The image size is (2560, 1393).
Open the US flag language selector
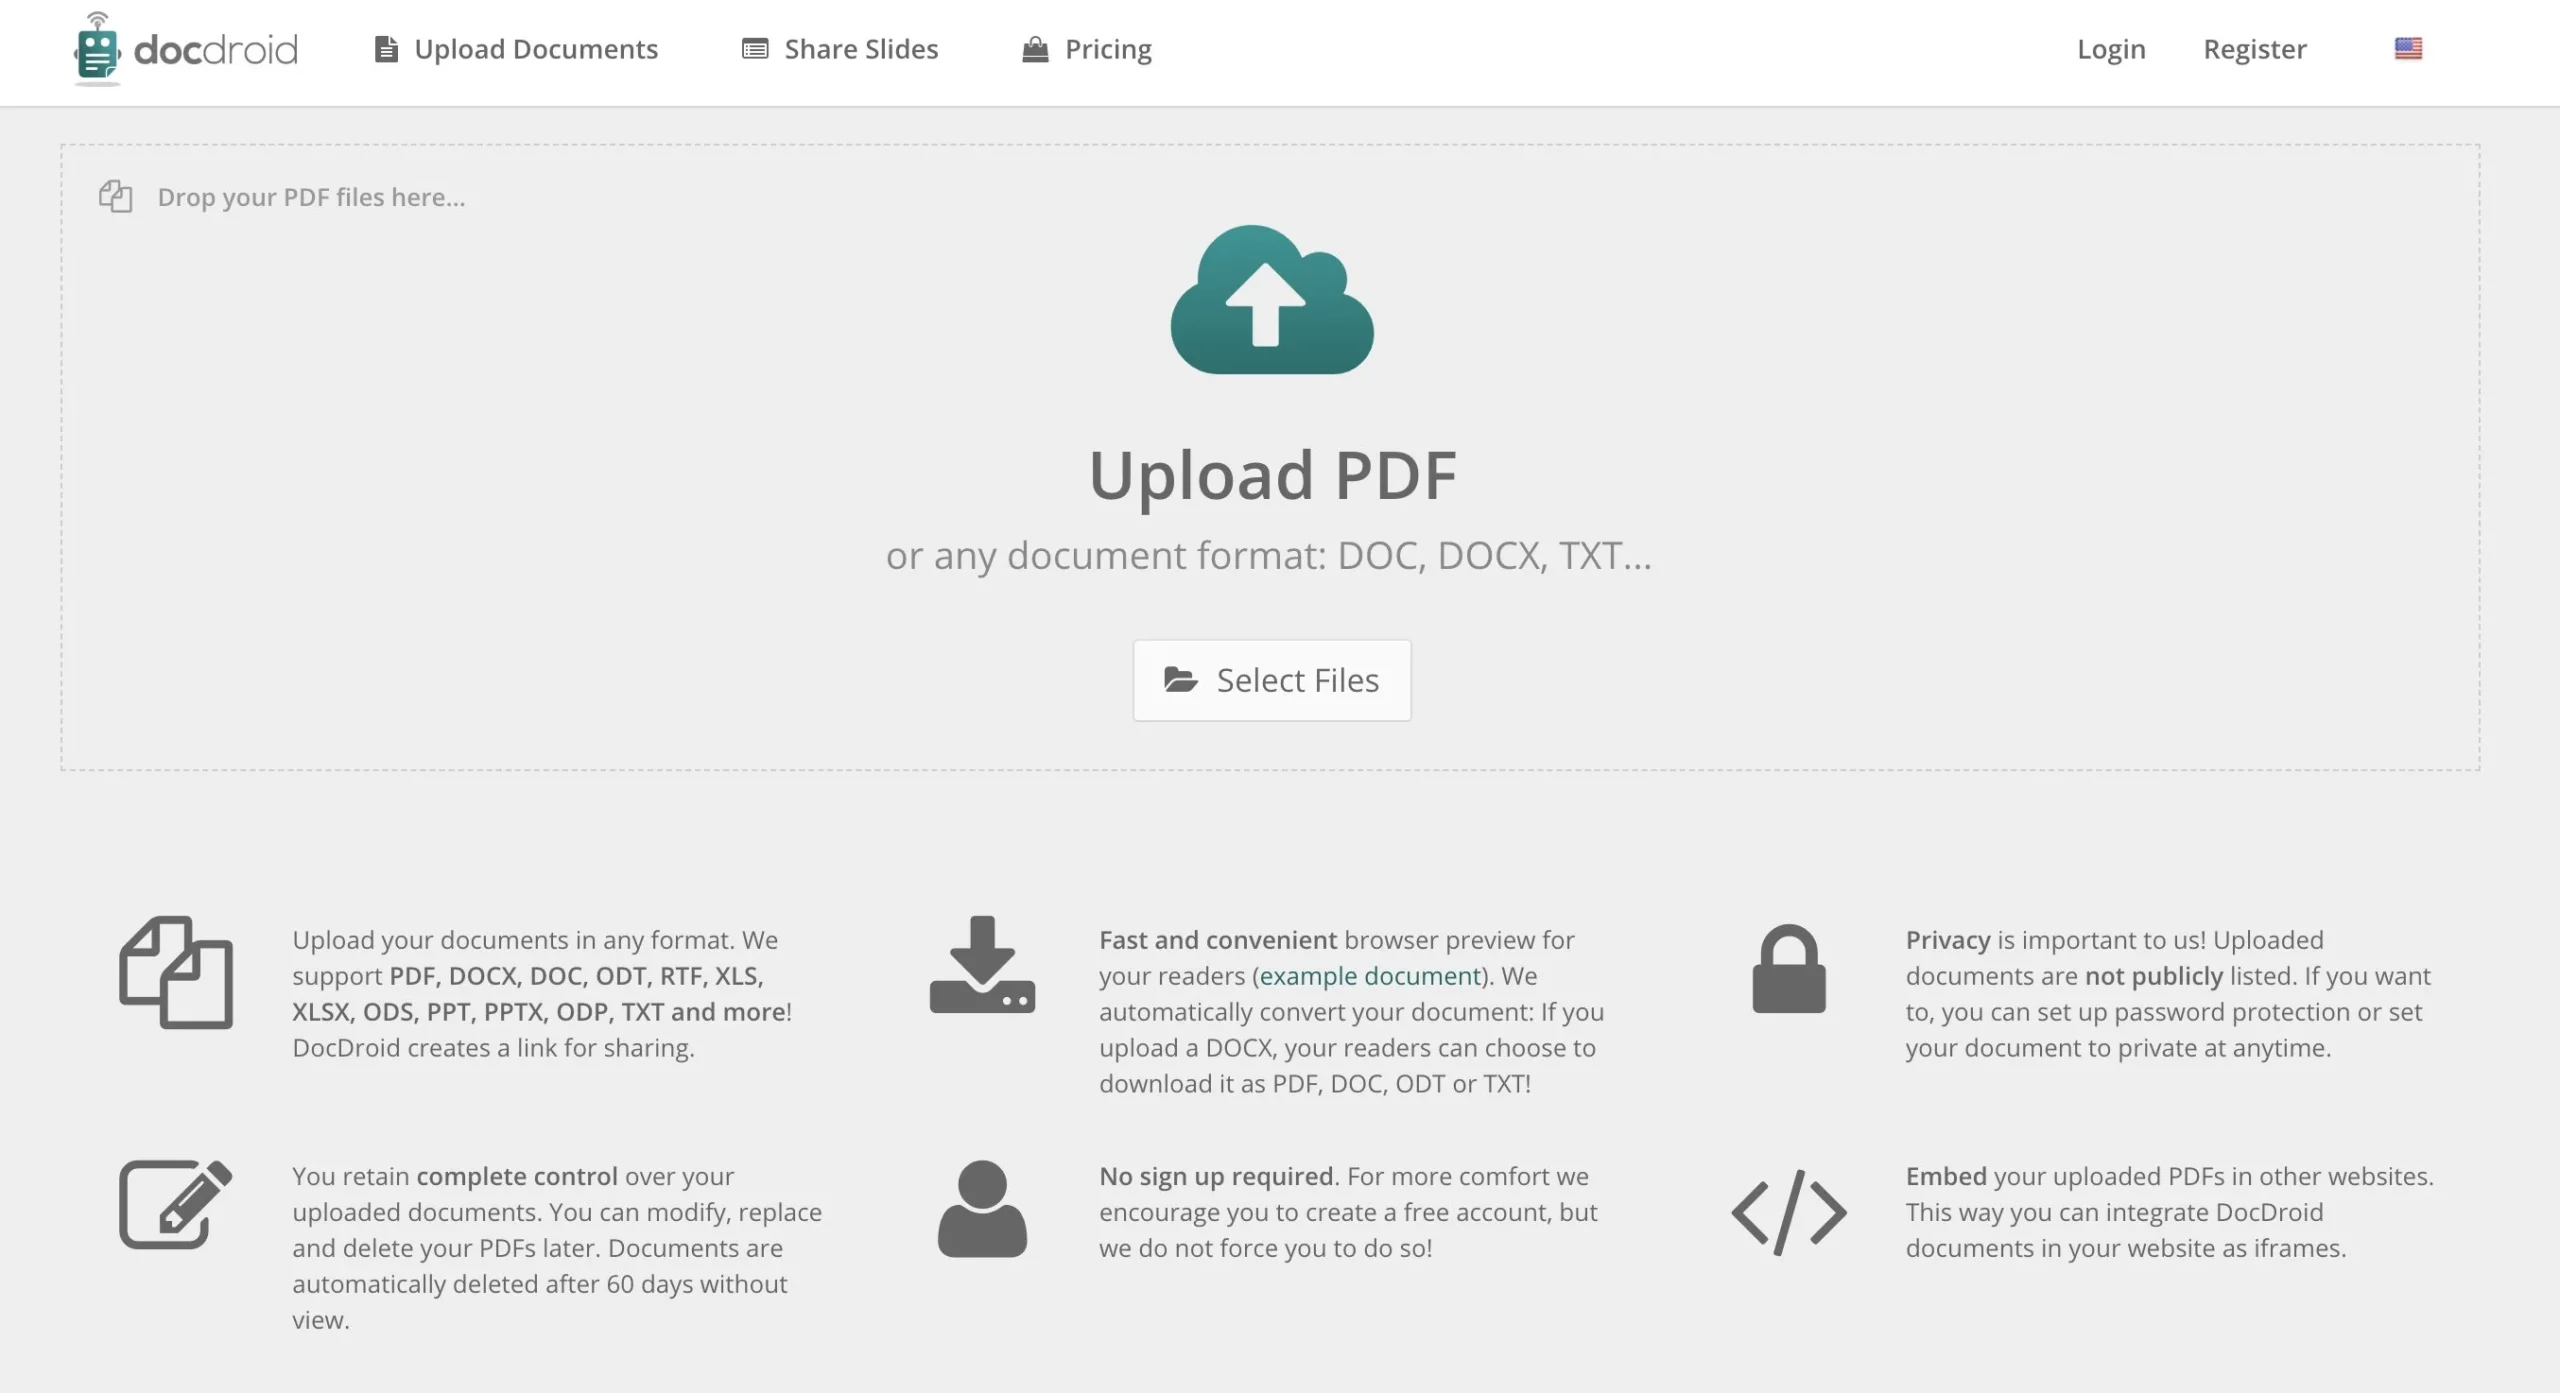tap(2408, 48)
